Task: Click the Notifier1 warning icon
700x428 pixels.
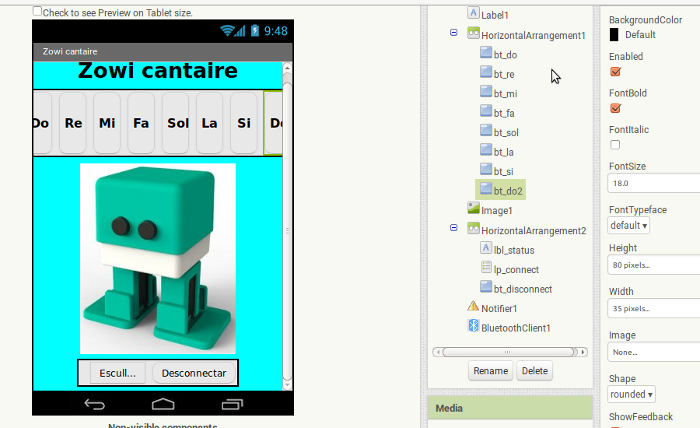Action: click(x=473, y=307)
